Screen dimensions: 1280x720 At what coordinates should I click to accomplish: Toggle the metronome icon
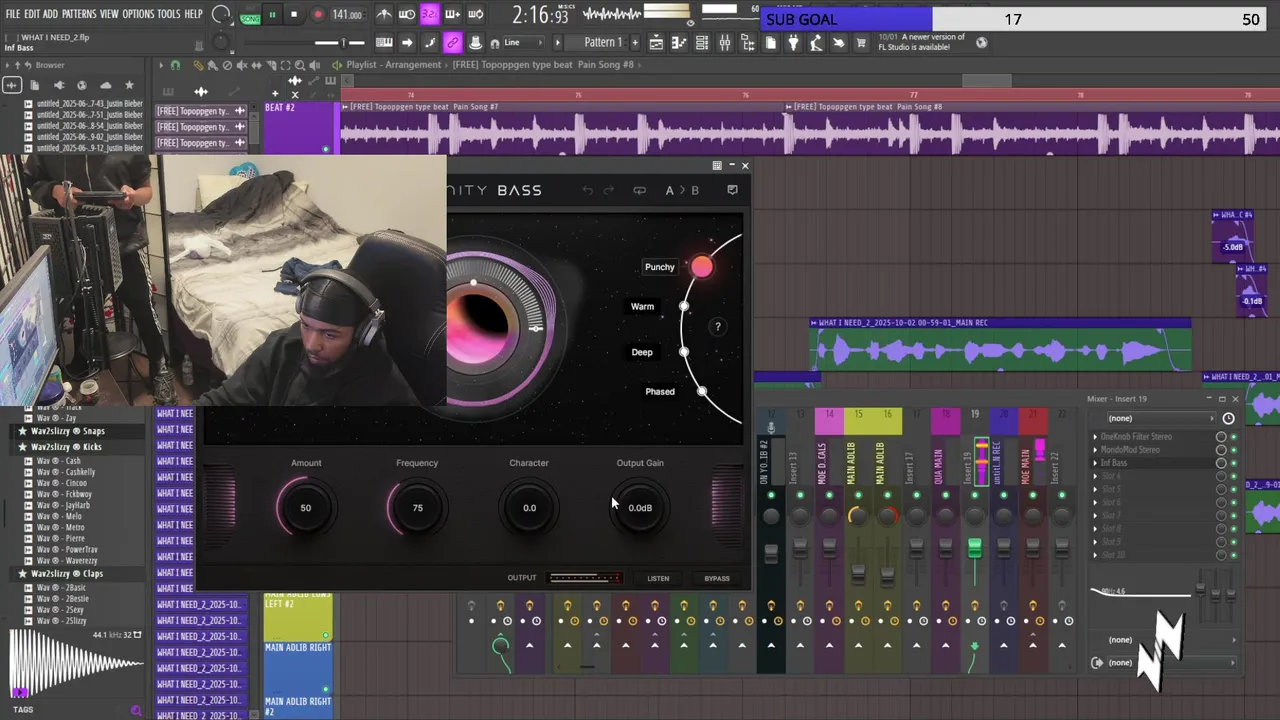(384, 15)
